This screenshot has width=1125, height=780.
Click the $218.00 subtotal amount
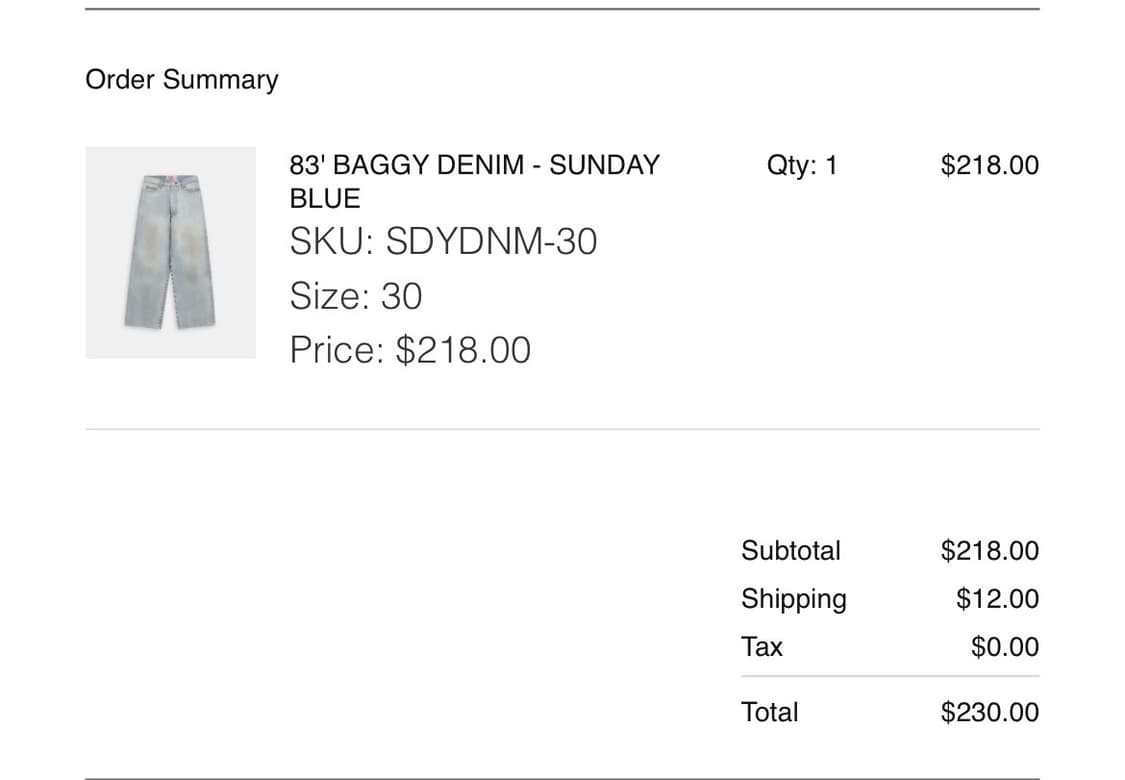(989, 550)
